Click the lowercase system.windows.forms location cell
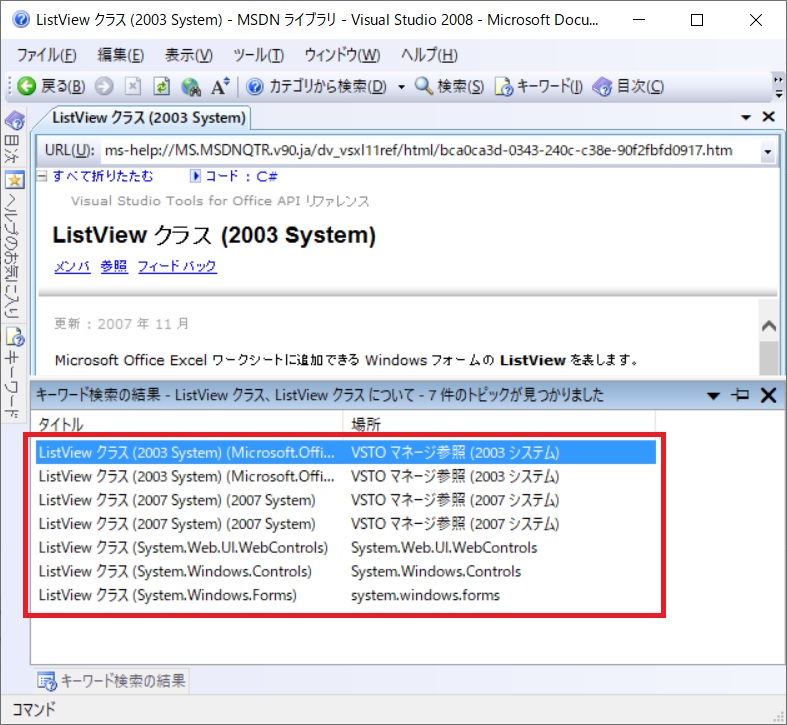The height and width of the screenshot is (725, 787). pyautogui.click(x=426, y=595)
